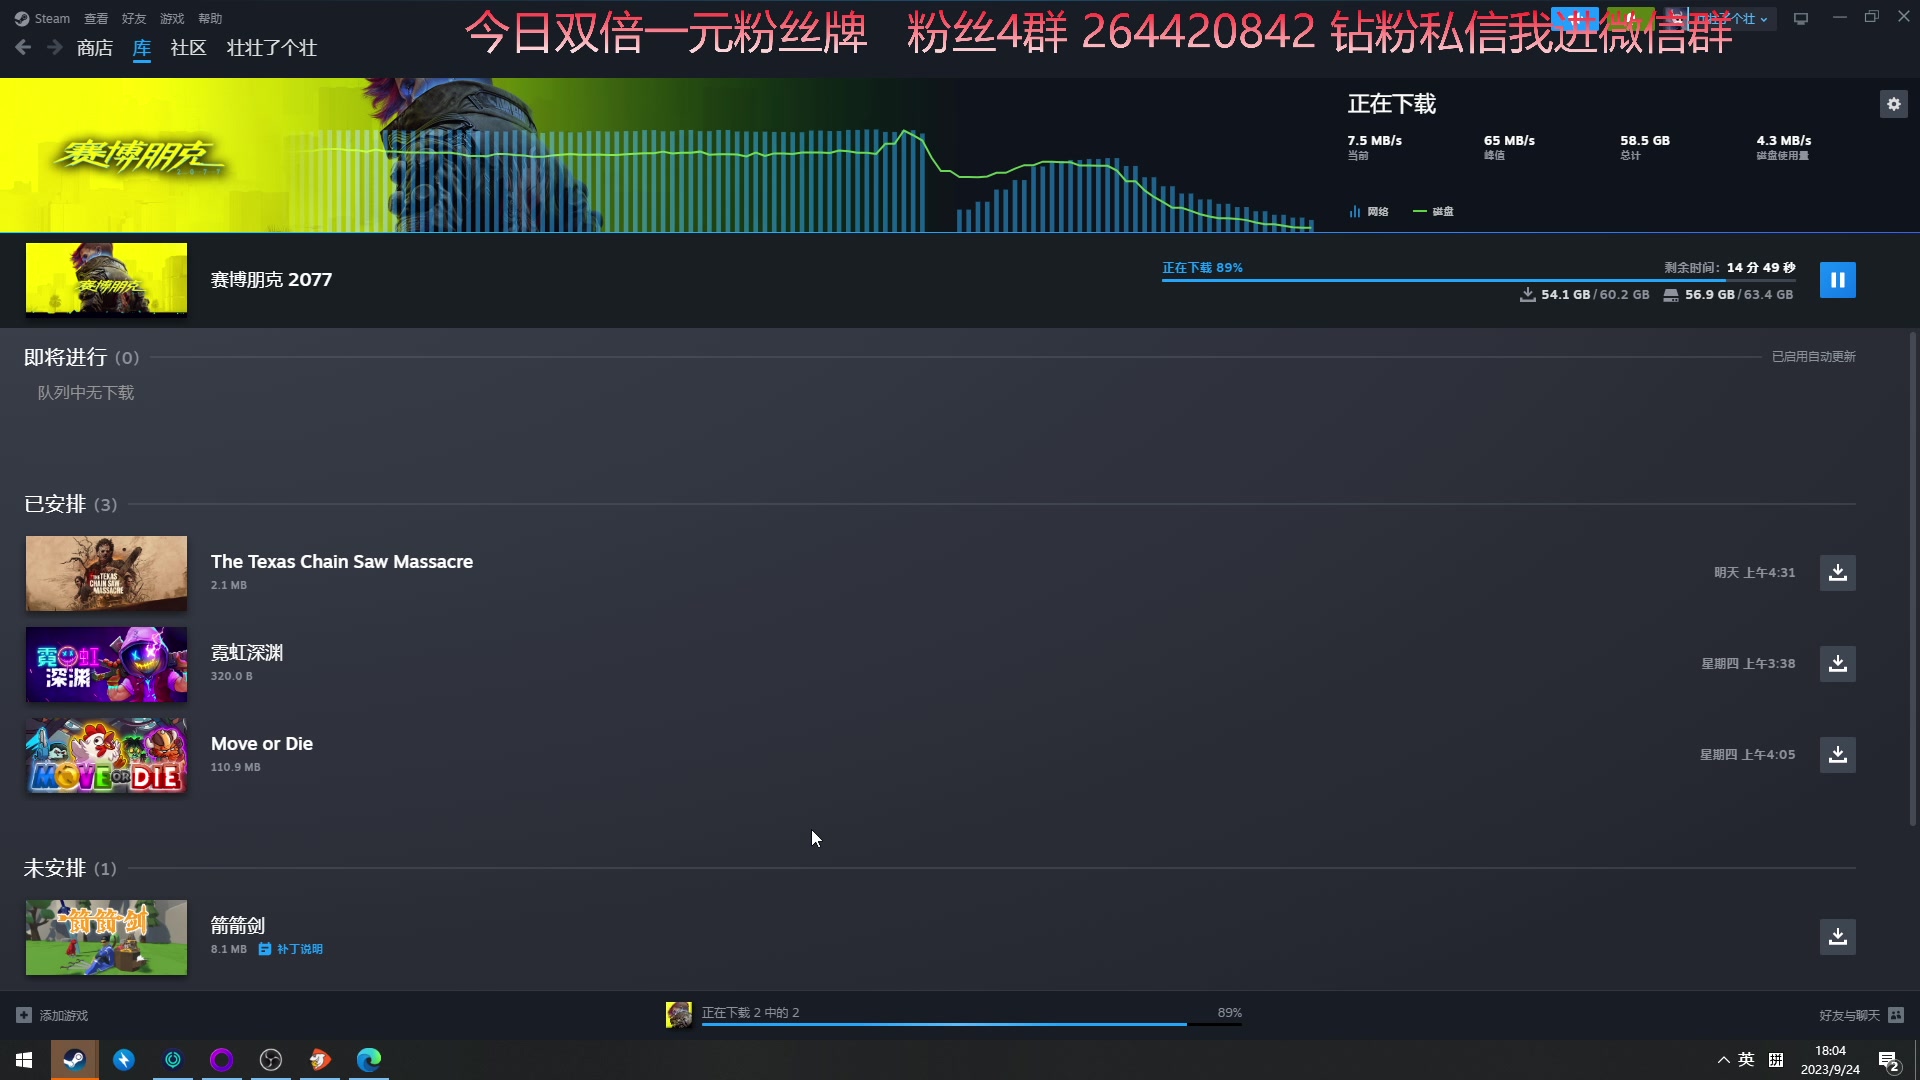Click the 网络 network legend
Screen dimensions: 1920x1080
point(1369,212)
